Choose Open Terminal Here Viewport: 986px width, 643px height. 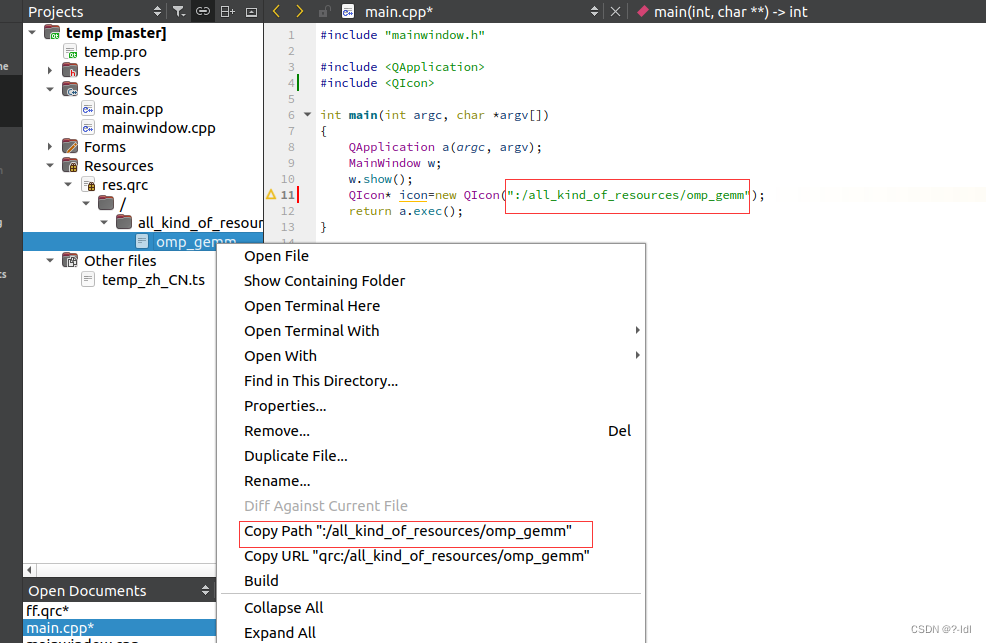[x=431, y=306]
